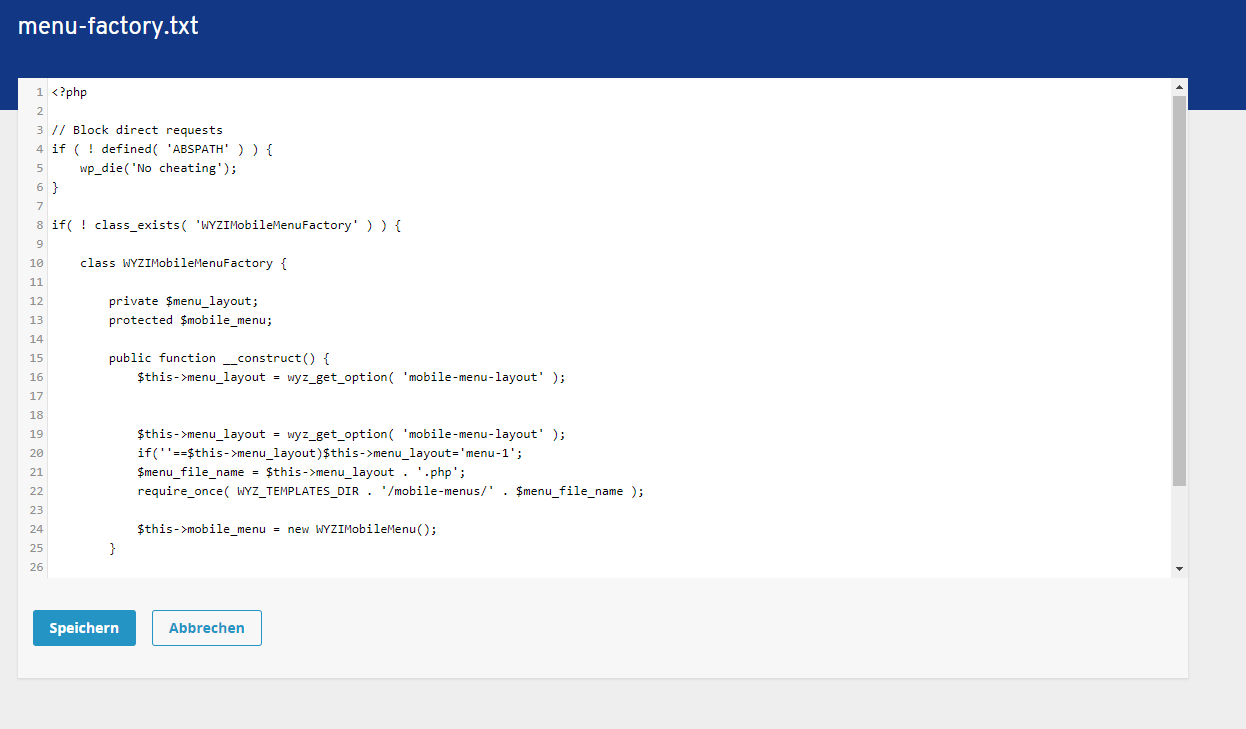Click the scrollbar up arrow icon
The width and height of the screenshot is (1246, 729).
[x=1179, y=86]
